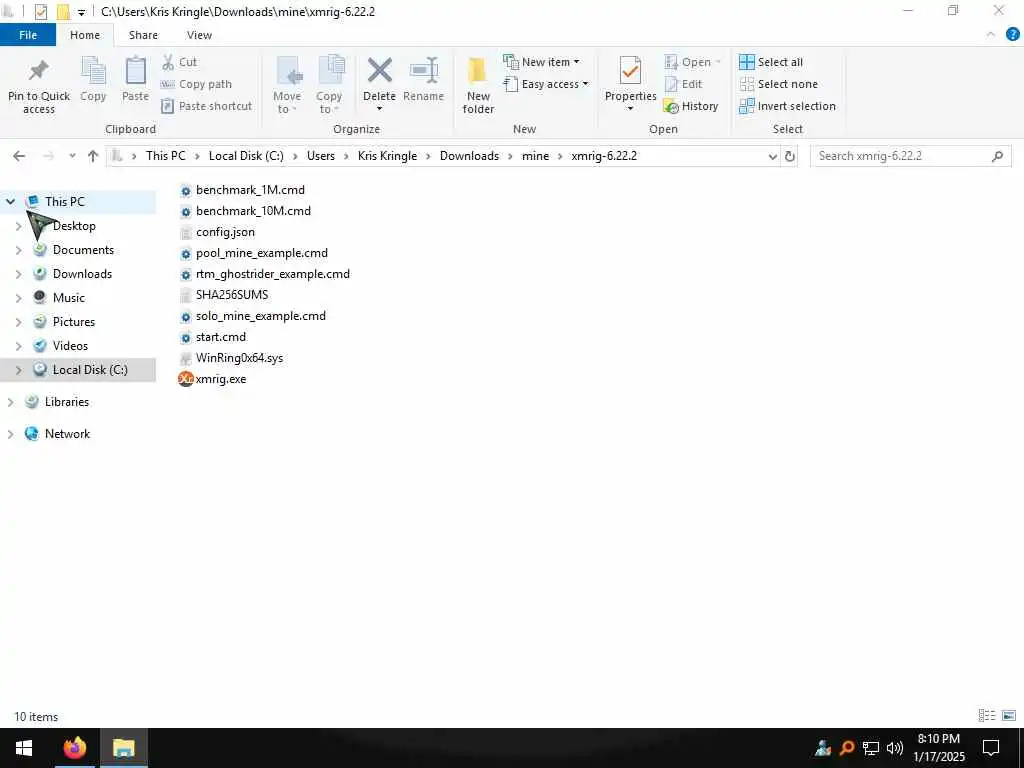This screenshot has height=768, width=1024.
Task: Customize Quick Access Toolbar dropdown
Action: 82,12
